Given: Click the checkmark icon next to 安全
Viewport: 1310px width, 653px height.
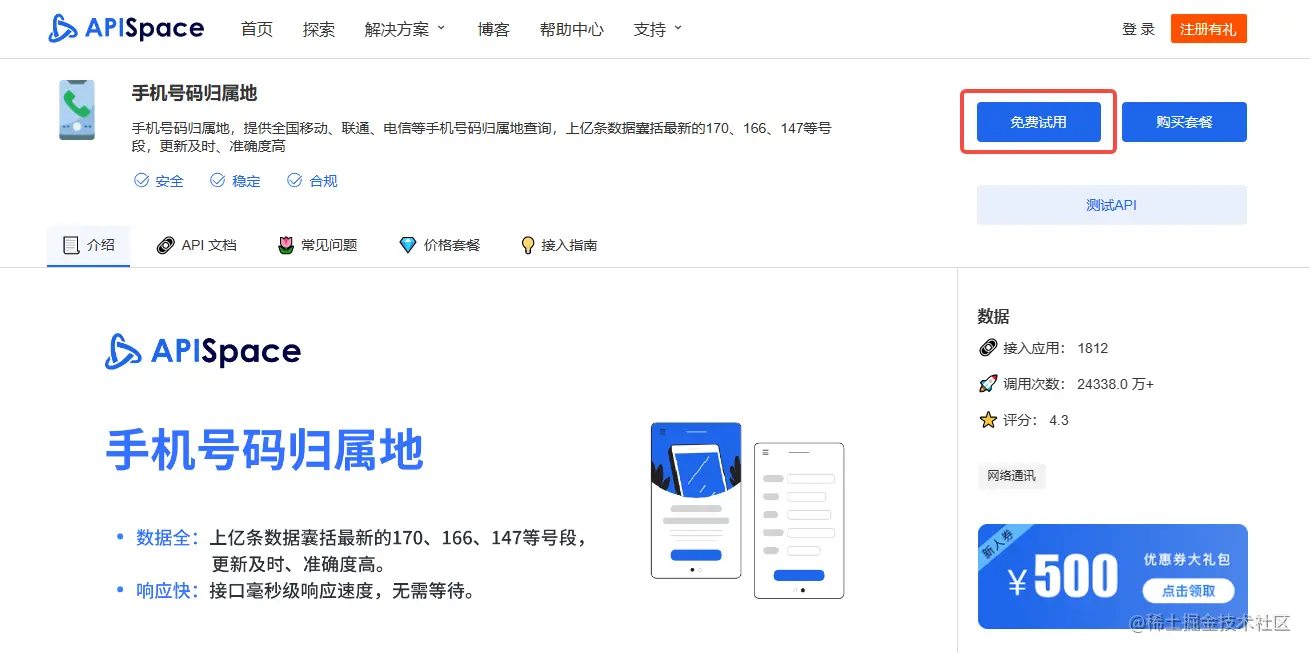Looking at the screenshot, I should (x=141, y=181).
